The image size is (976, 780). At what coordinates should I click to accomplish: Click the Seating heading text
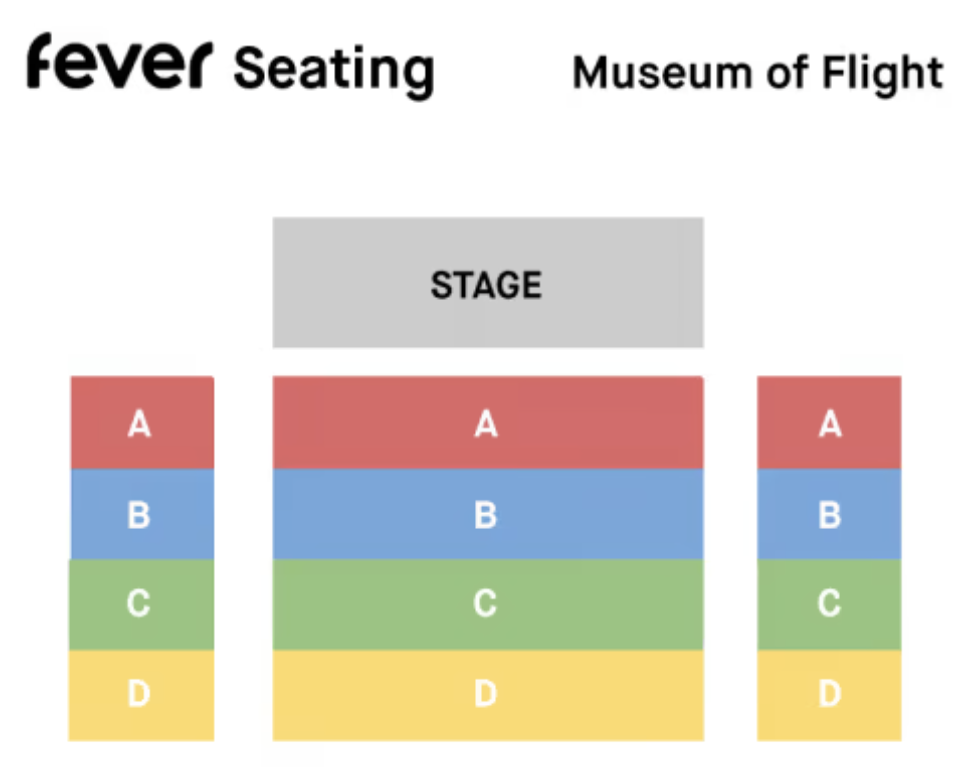(x=333, y=70)
